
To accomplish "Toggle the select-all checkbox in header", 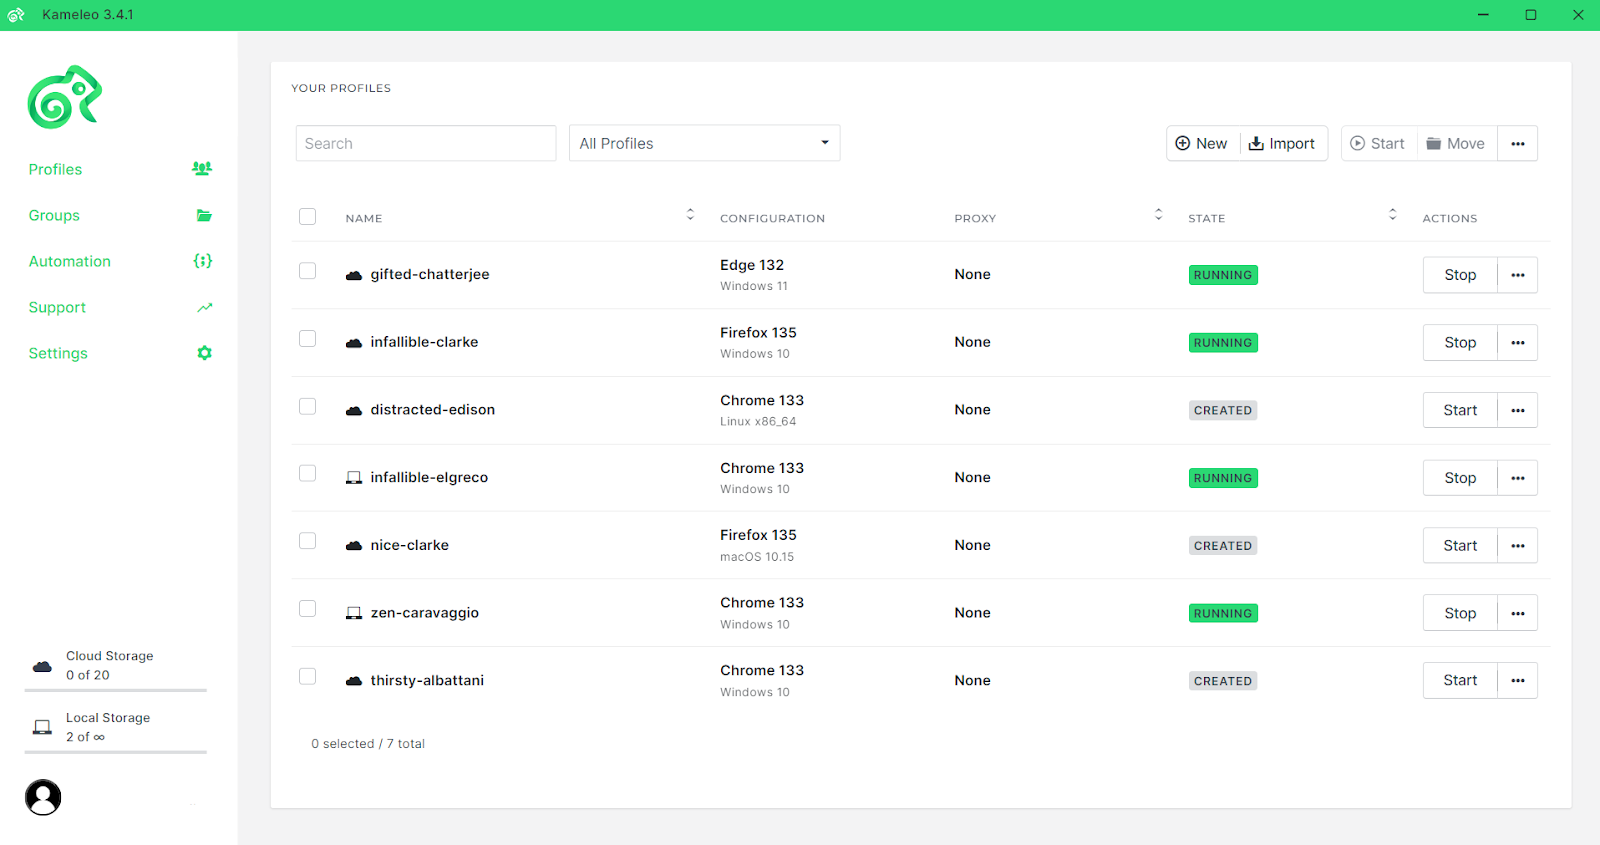I will (x=308, y=217).
